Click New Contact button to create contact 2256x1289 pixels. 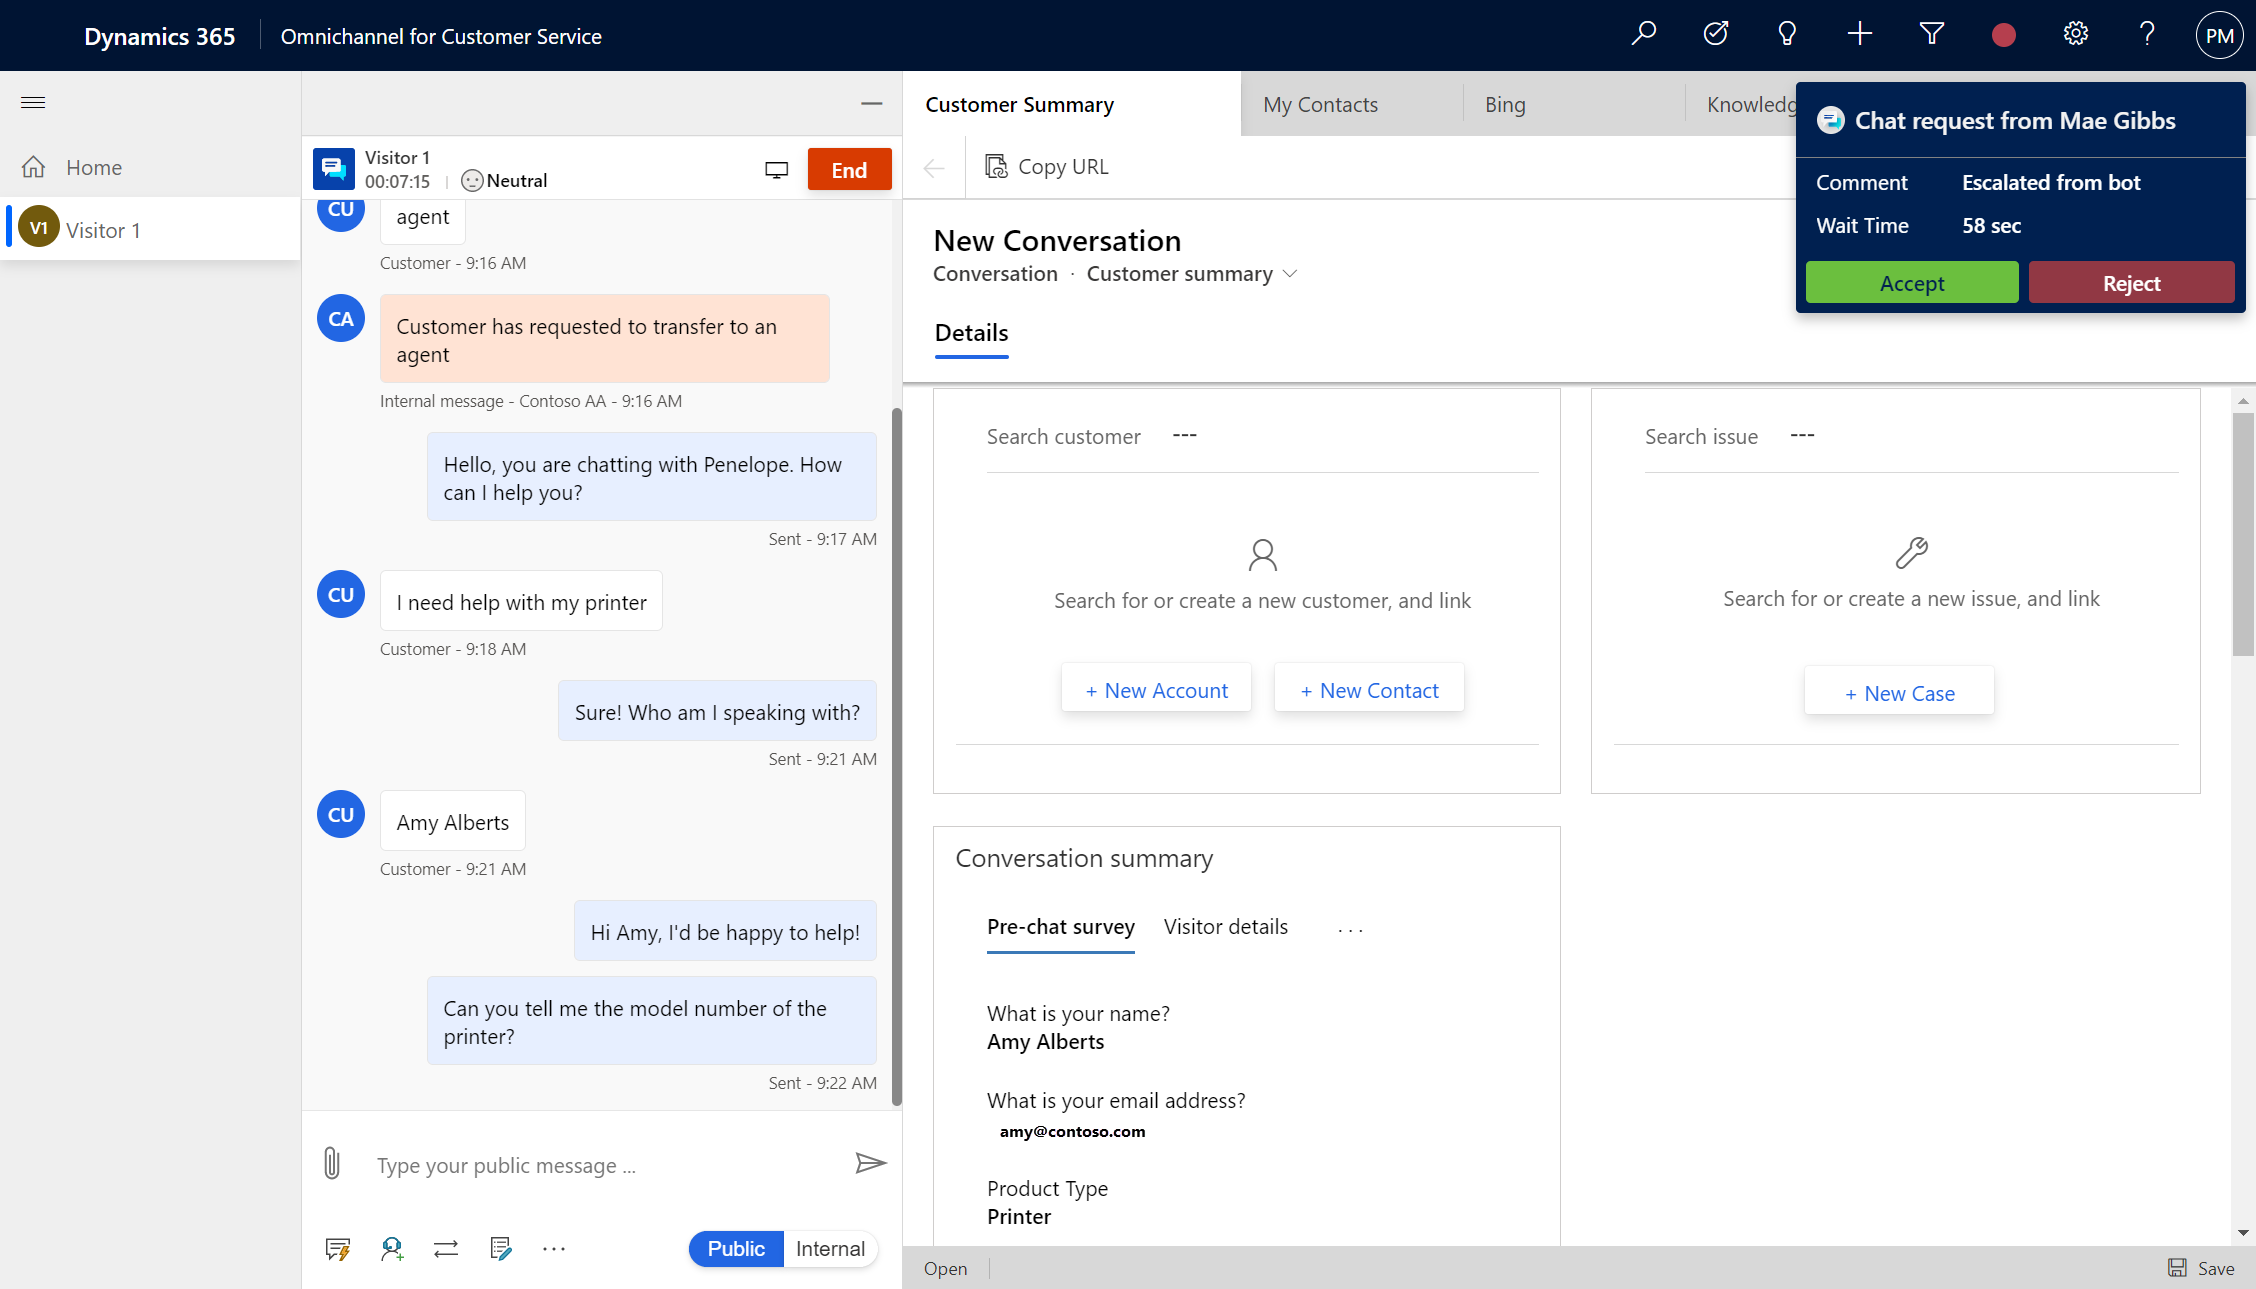tap(1368, 689)
